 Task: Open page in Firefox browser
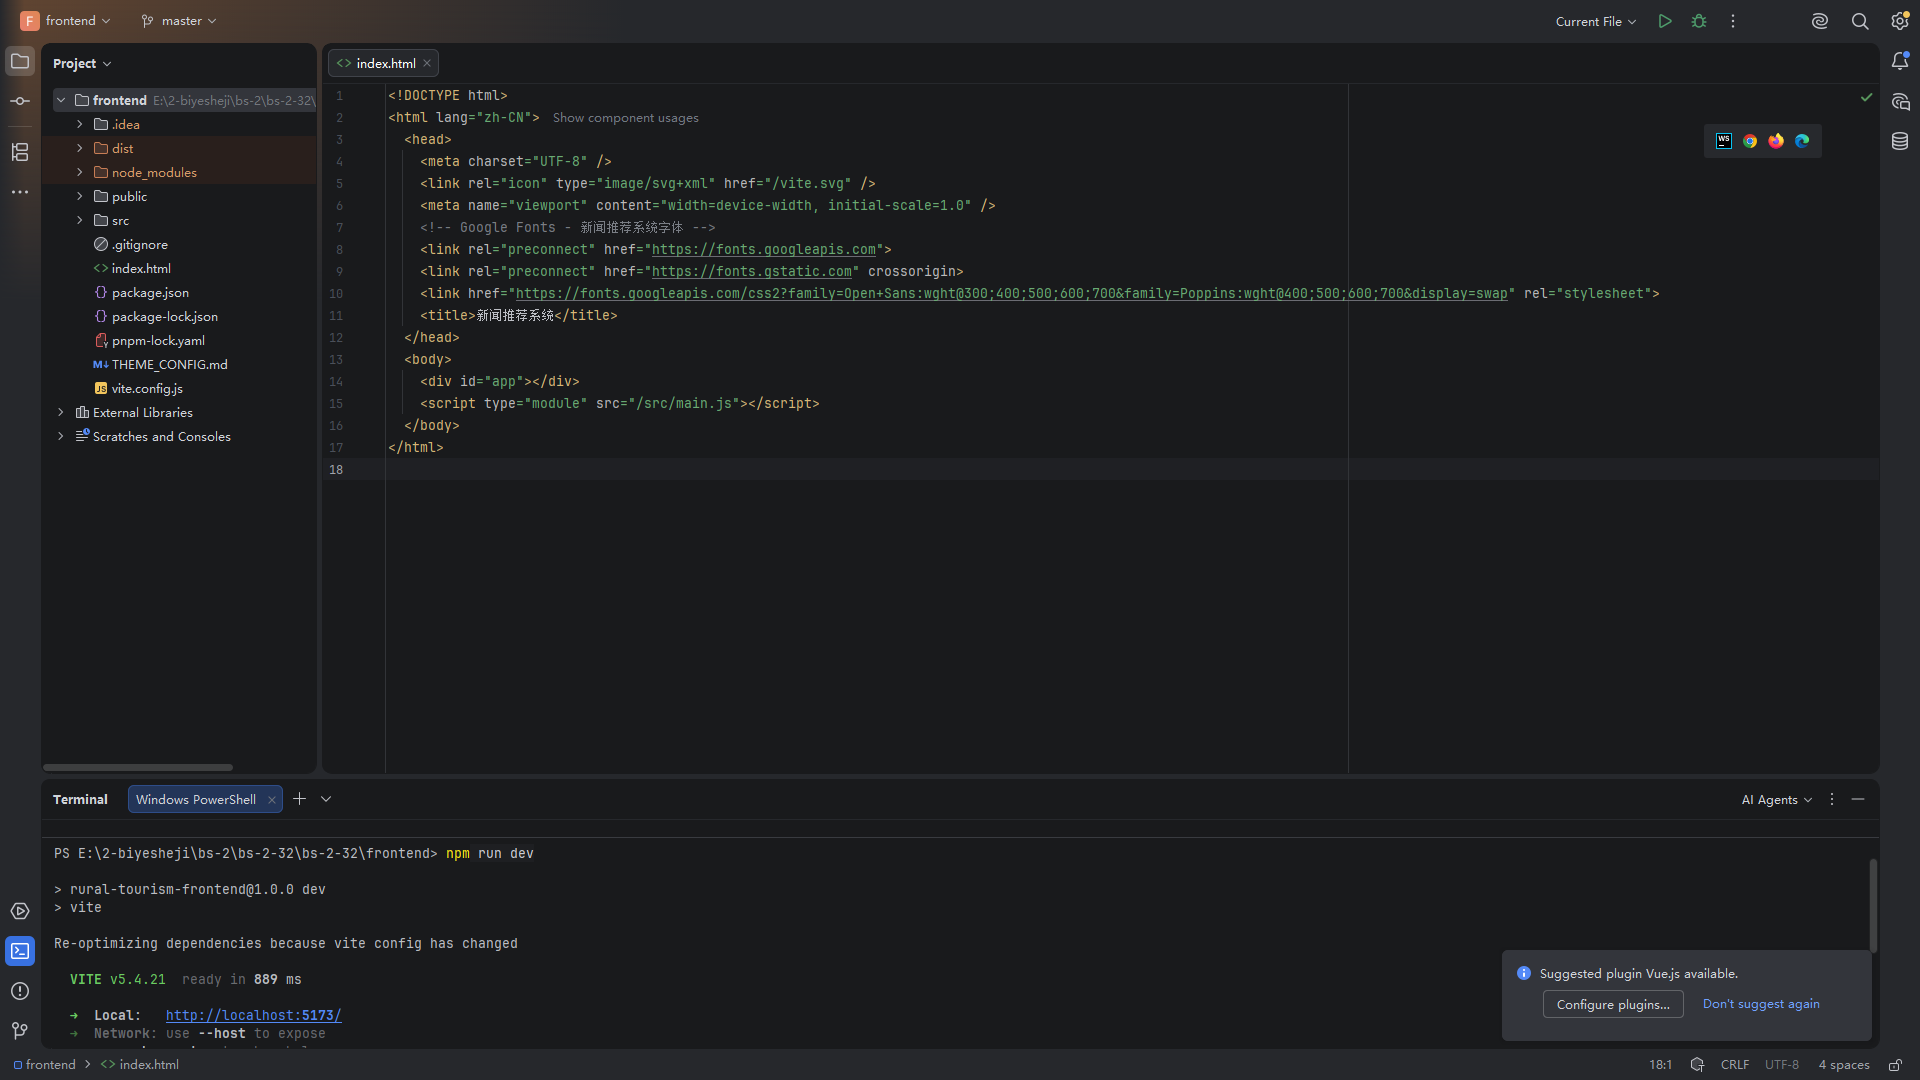(1776, 141)
